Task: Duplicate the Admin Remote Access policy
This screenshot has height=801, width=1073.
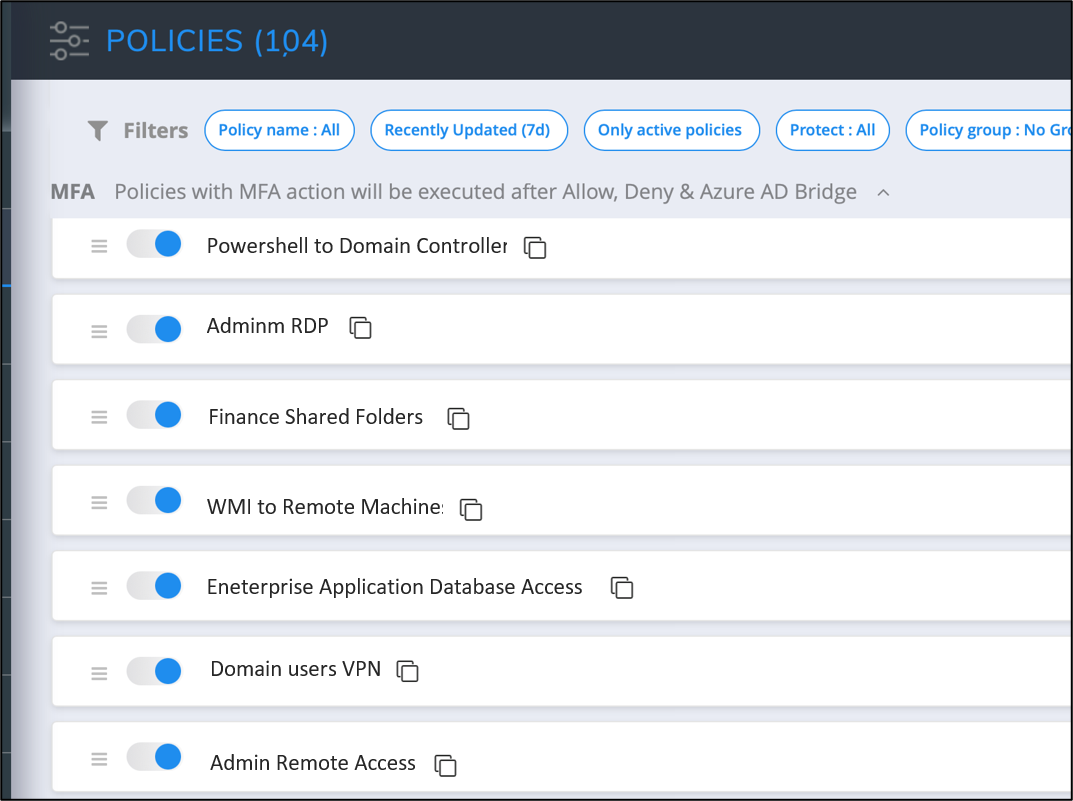Action: tap(445, 765)
